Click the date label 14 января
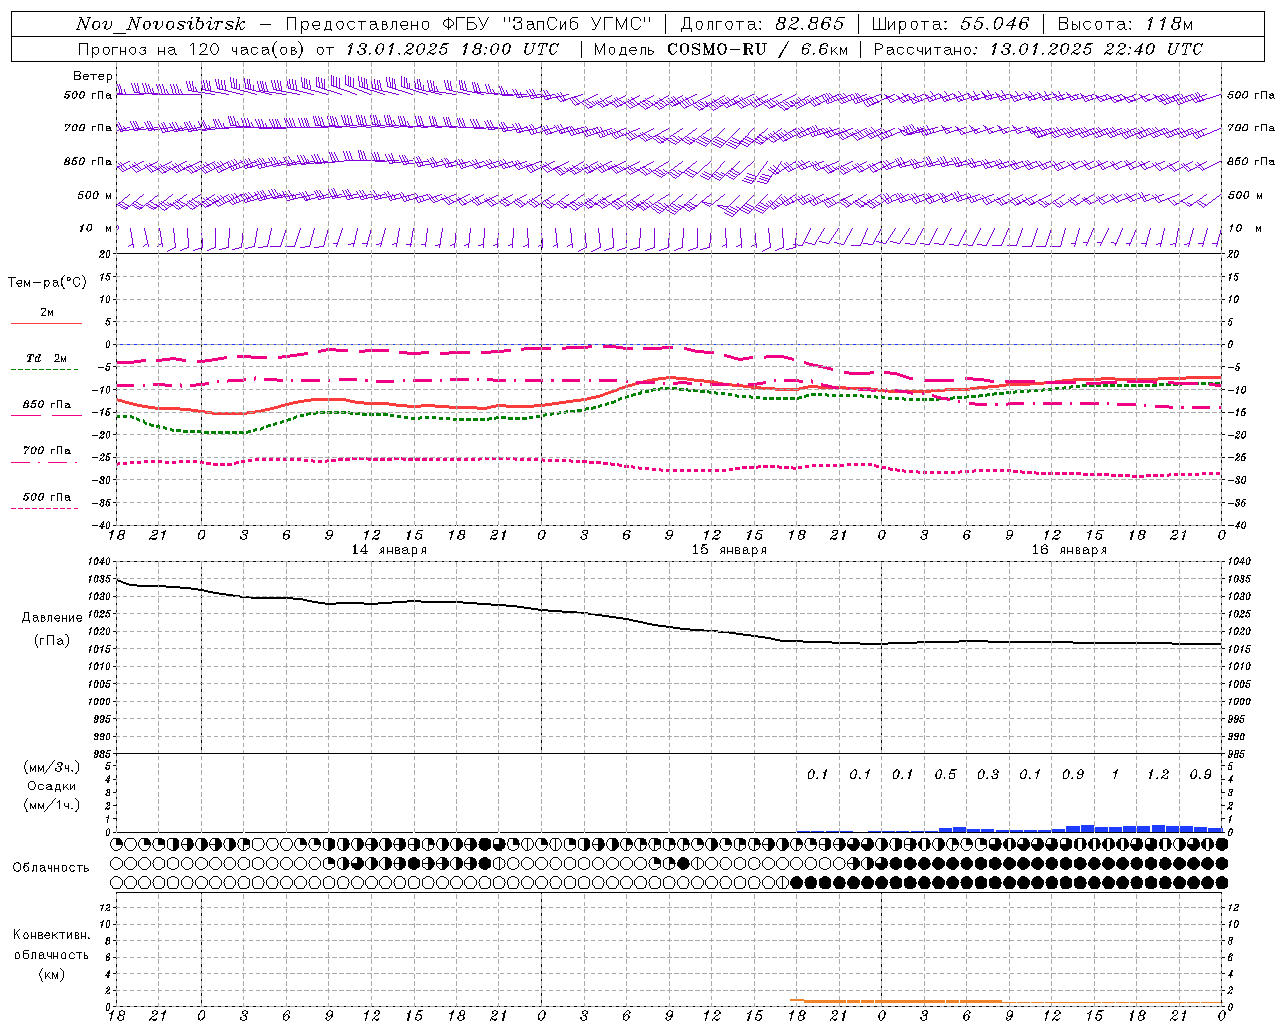The height and width of the screenshot is (1024, 1280). click(389, 550)
